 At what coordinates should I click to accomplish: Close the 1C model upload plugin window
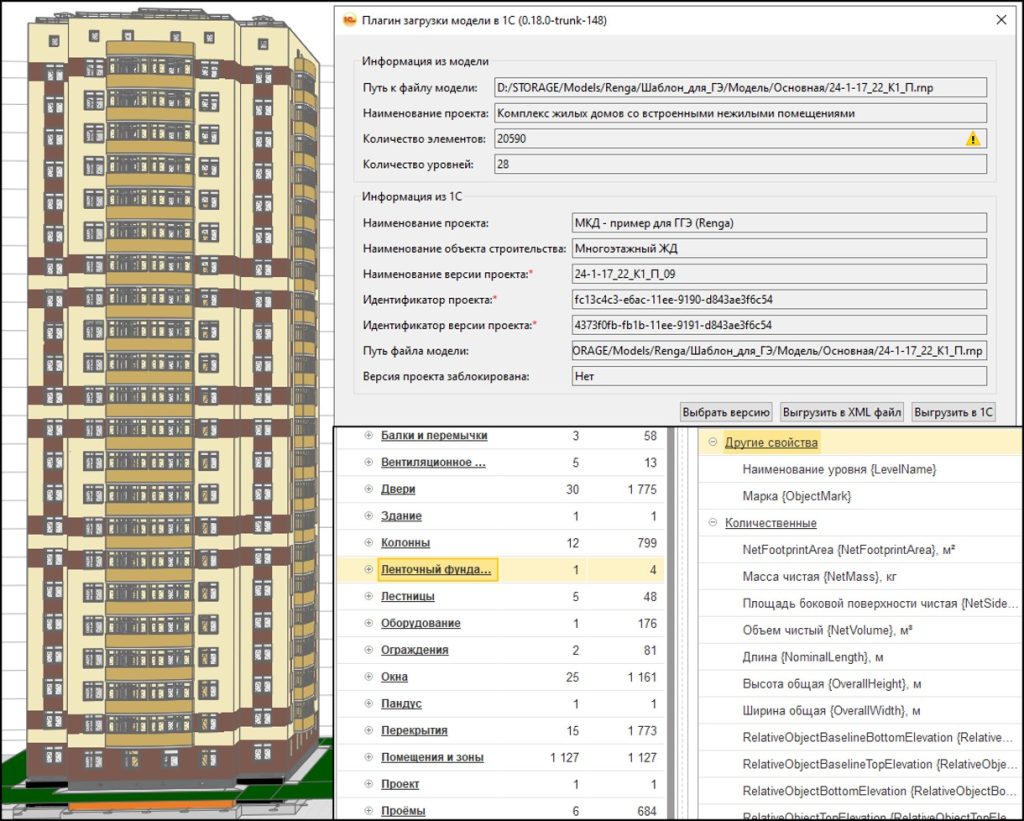[x=1001, y=20]
